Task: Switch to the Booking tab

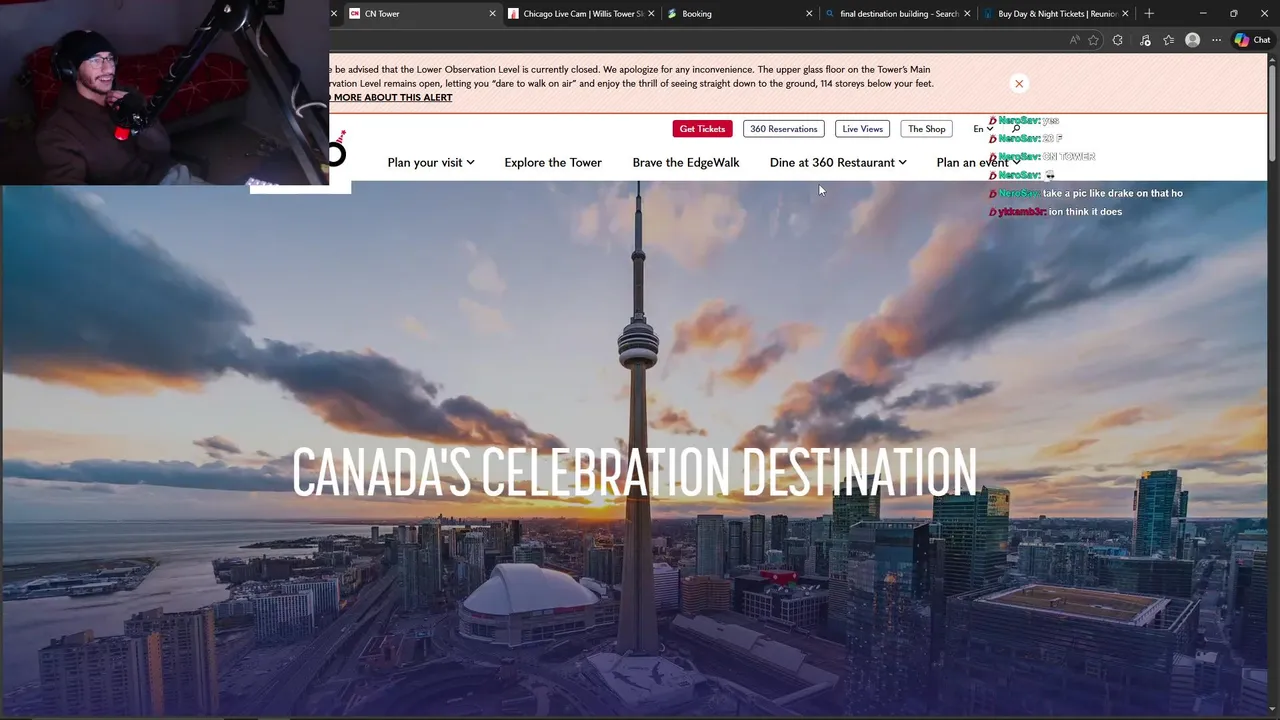Action: pos(739,14)
